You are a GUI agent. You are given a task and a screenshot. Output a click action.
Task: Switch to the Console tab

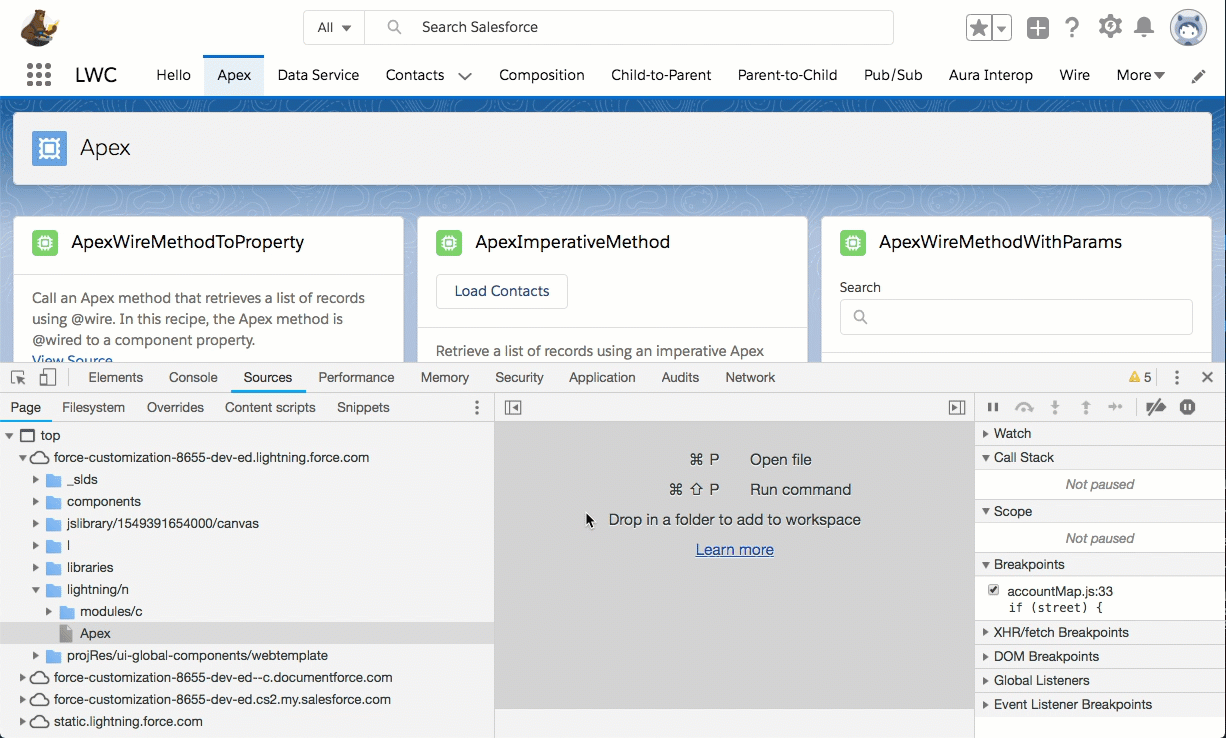tap(193, 377)
